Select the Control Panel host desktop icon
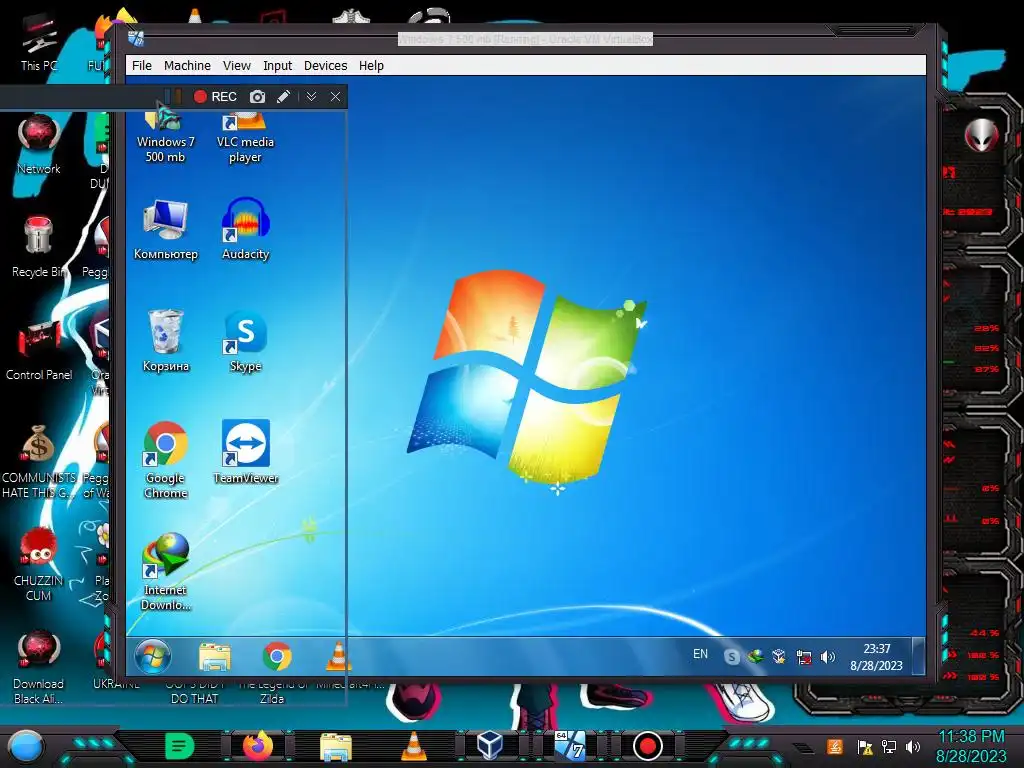1024x768 pixels. (x=39, y=350)
